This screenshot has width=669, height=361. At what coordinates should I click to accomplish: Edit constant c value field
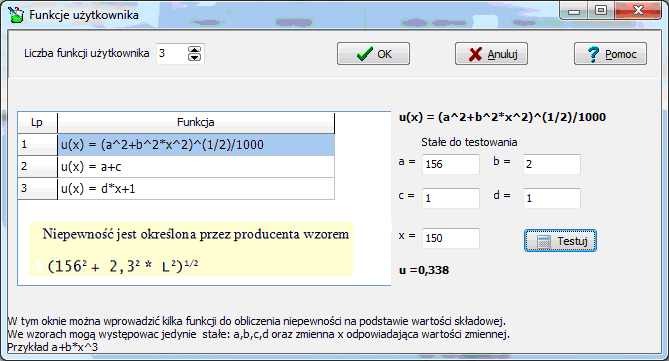coord(451,198)
